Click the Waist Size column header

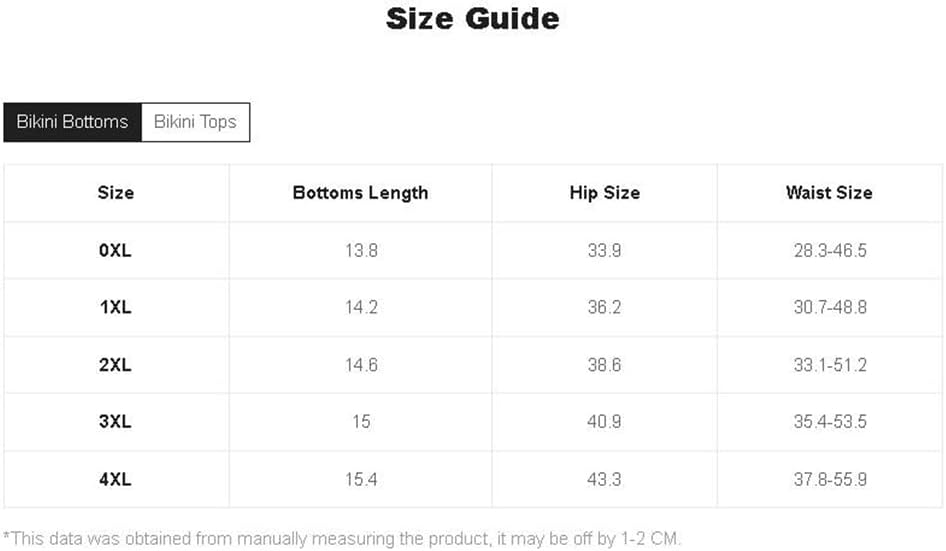pos(829,193)
